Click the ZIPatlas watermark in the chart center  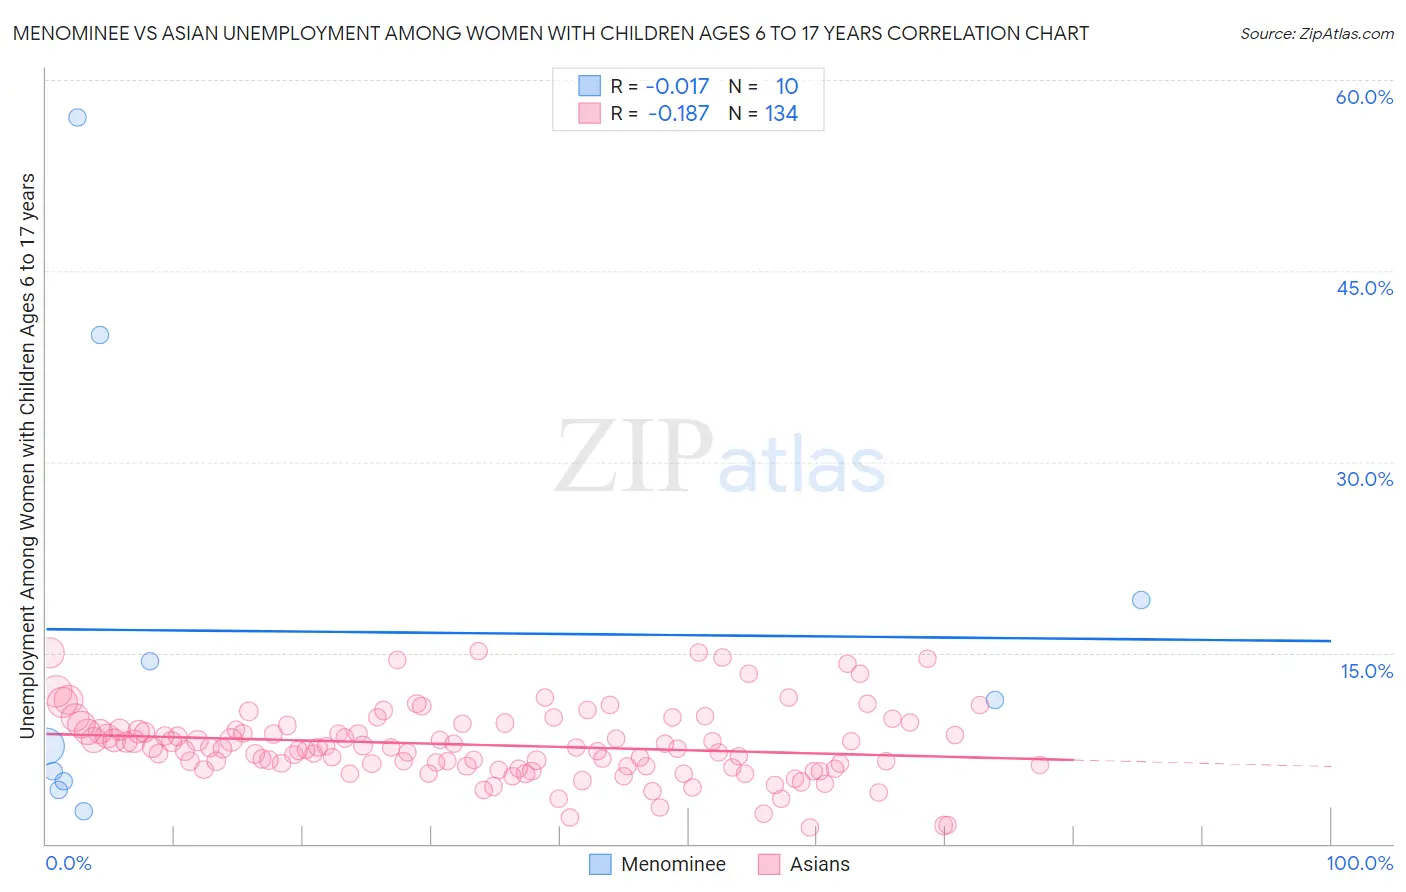tap(720, 458)
